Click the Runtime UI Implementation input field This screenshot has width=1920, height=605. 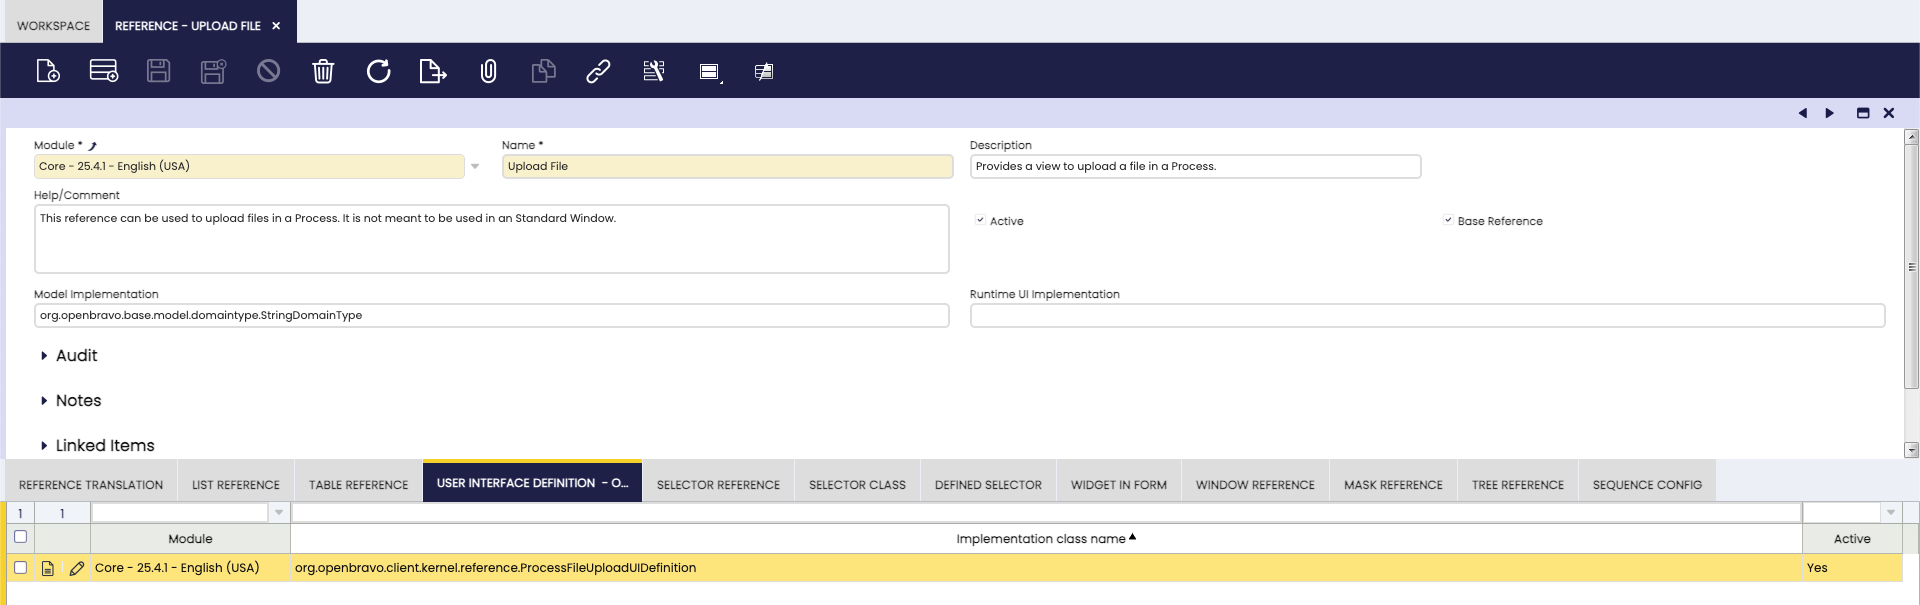click(x=1426, y=316)
